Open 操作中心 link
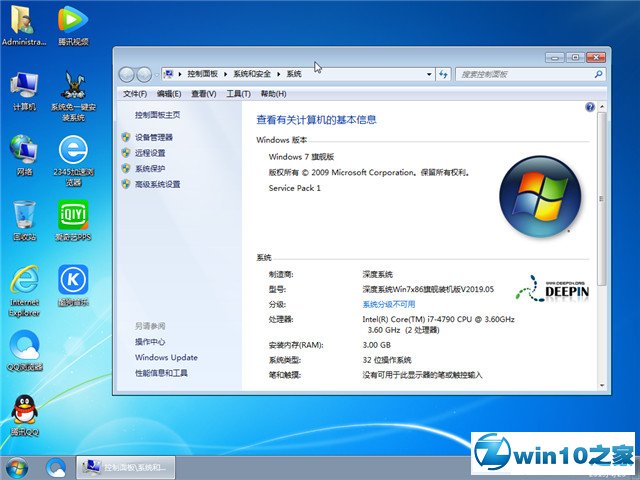The height and width of the screenshot is (480, 640). tap(150, 342)
